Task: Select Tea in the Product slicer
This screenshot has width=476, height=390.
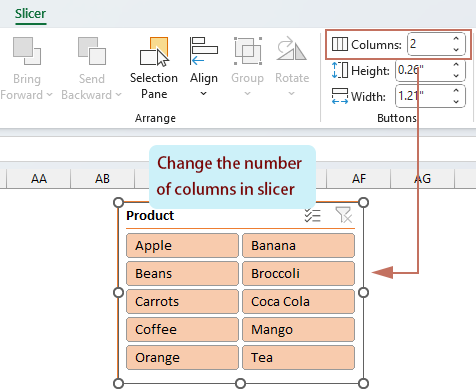Action: (x=298, y=358)
